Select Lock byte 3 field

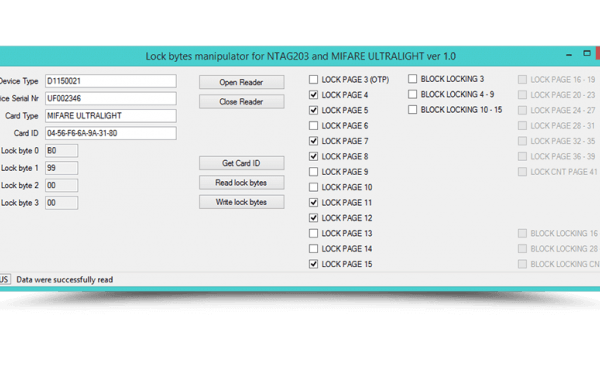point(62,203)
